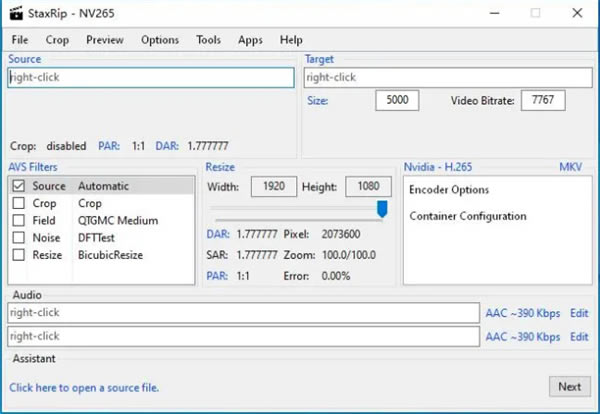The width and height of the screenshot is (600, 414).
Task: Open the File menu
Action: pos(20,40)
